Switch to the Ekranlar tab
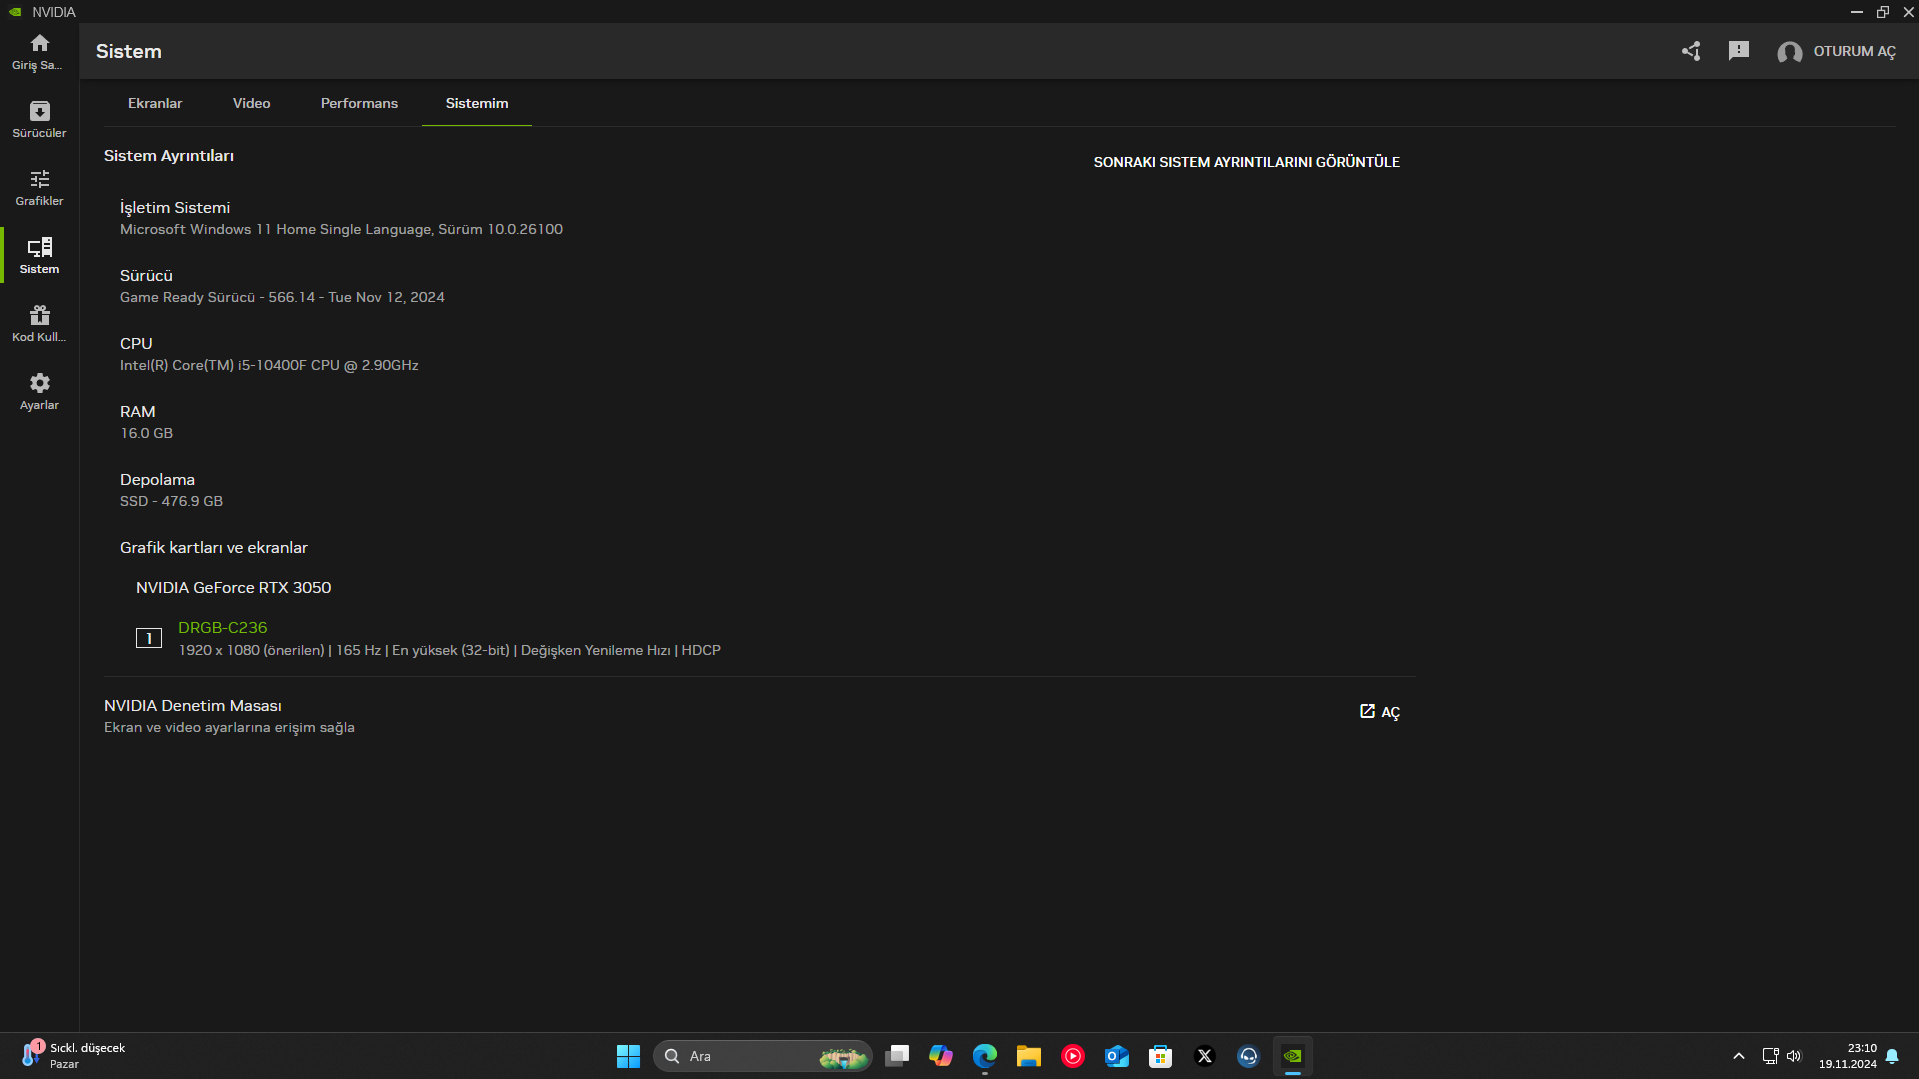Screen dimensions: 1919x1079 click(155, 103)
